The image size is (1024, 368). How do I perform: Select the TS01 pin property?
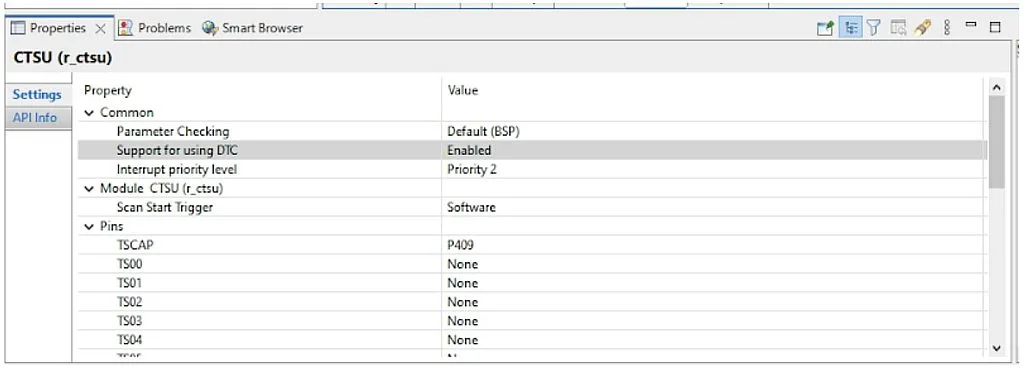129,283
